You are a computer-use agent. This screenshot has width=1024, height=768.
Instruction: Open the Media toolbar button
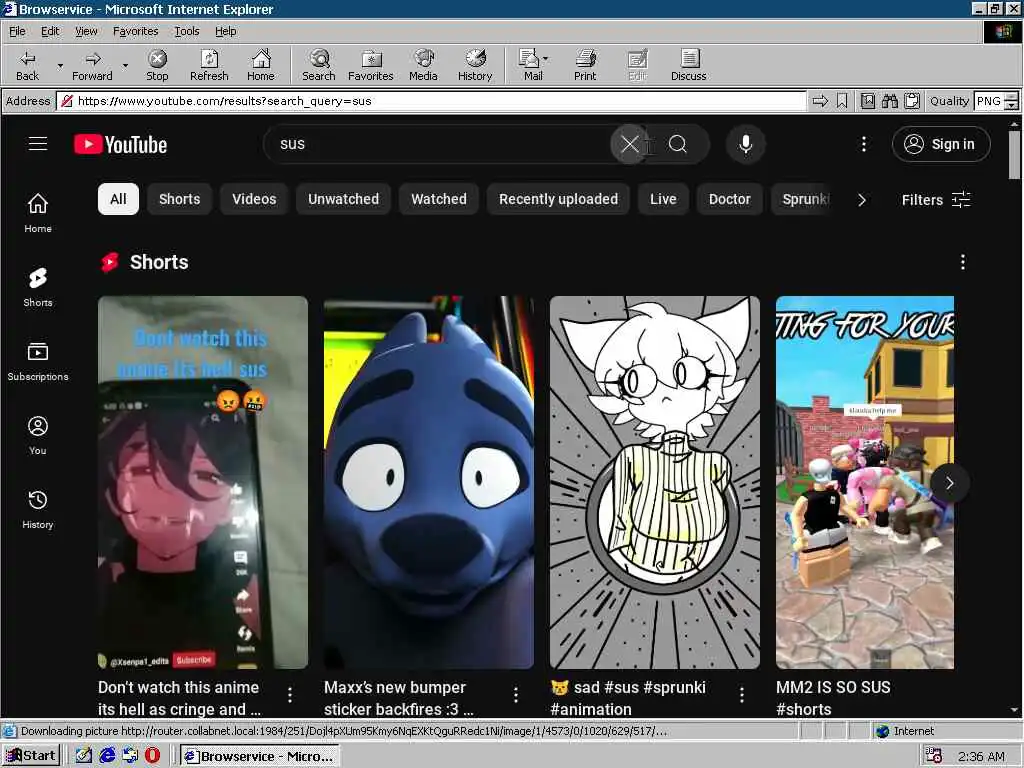point(423,65)
